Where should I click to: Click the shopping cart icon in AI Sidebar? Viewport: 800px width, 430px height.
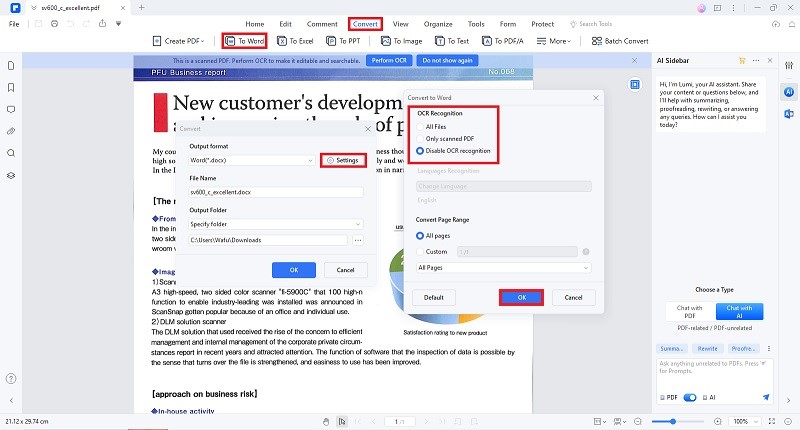(x=742, y=60)
